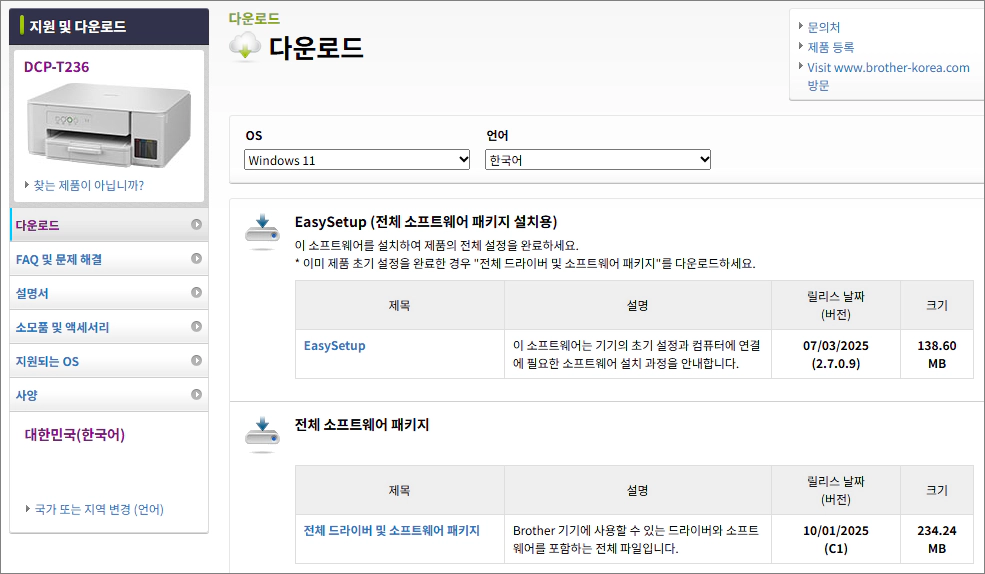Image resolution: width=985 pixels, height=574 pixels.
Task: Click the DCP-T236 printer product image
Action: click(109, 125)
